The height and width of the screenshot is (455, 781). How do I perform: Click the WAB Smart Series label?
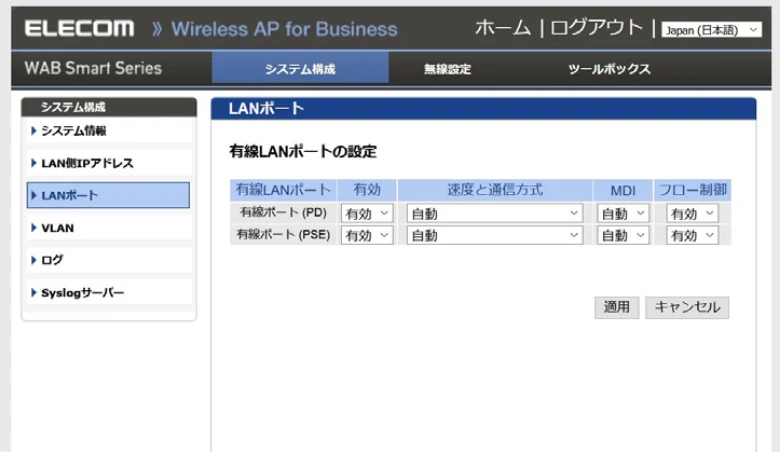coord(93,68)
